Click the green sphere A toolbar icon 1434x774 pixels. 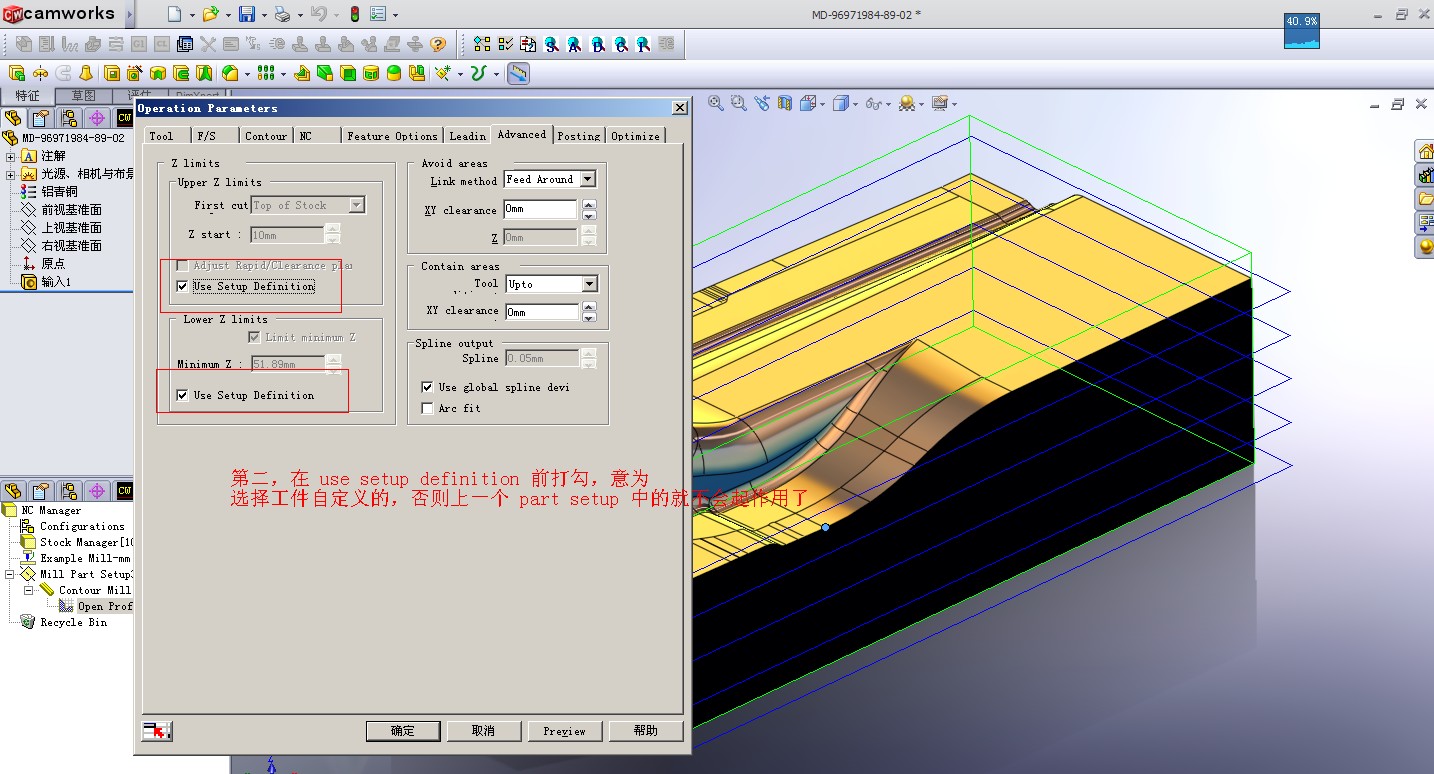(x=574, y=44)
